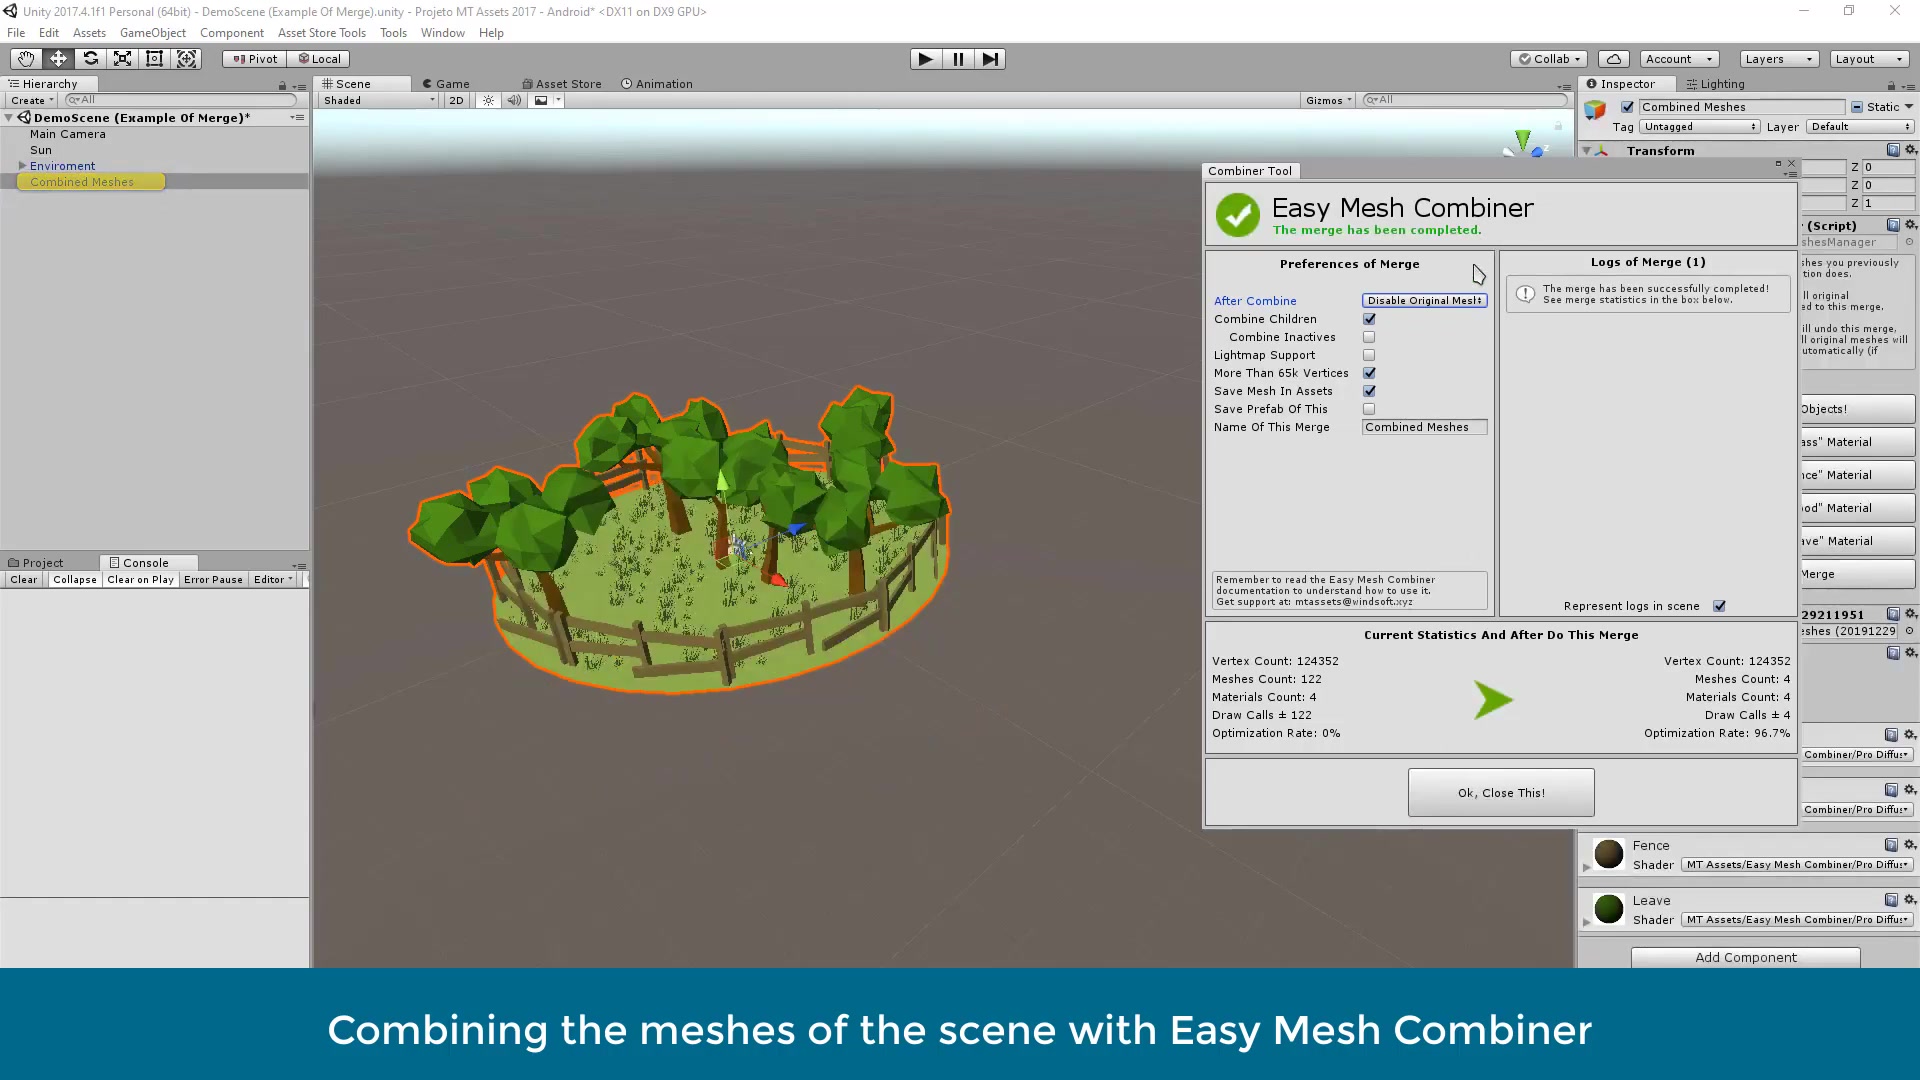Toggle More Than 65k Vertices checkbox
Image resolution: width=1920 pixels, height=1080 pixels.
coord(1369,373)
